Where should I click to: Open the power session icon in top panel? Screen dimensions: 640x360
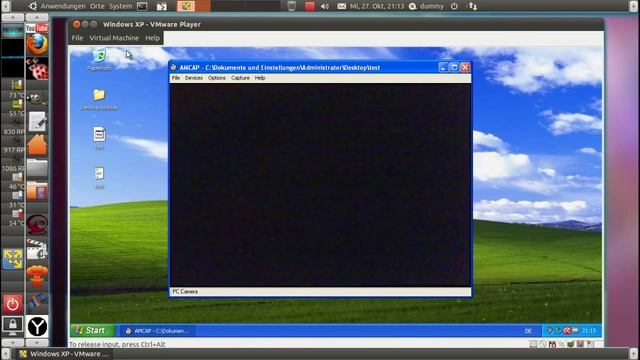point(454,6)
